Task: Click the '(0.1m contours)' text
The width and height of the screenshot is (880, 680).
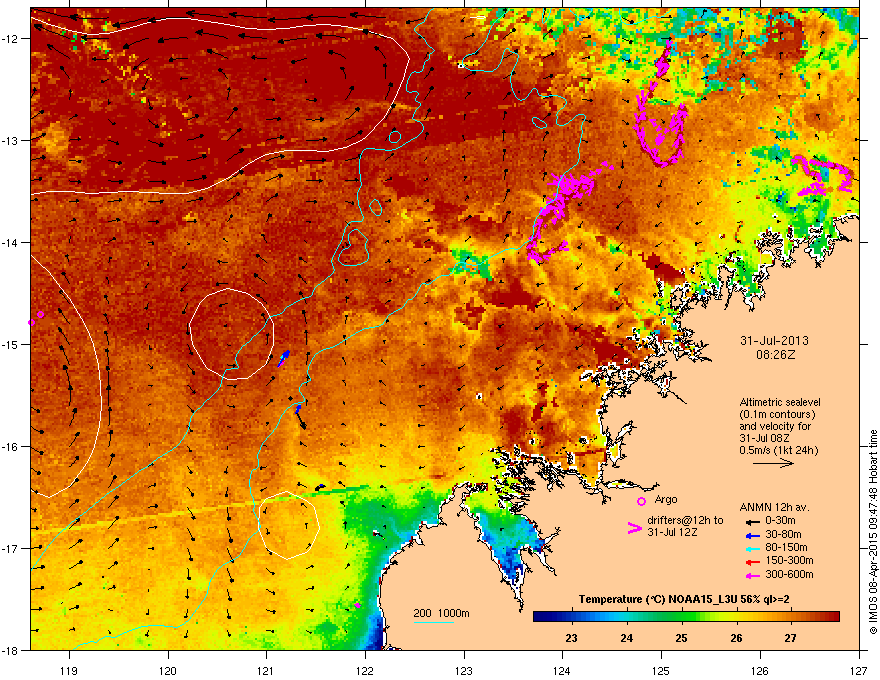Action: [x=777, y=414]
